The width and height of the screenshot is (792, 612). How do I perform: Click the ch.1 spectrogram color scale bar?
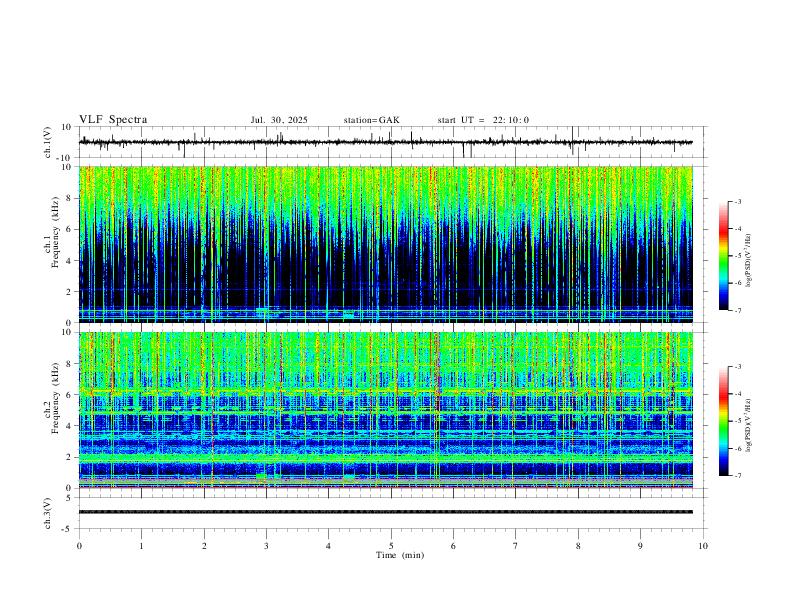[724, 256]
